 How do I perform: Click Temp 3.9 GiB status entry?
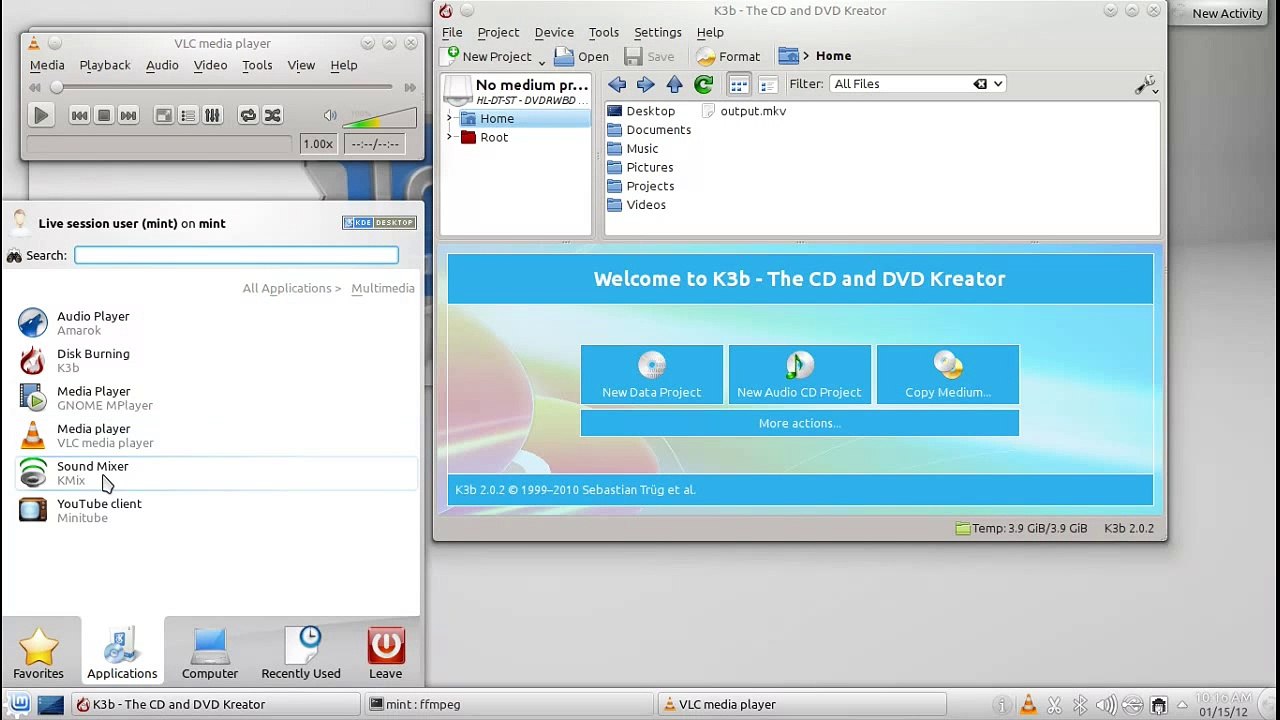click(1021, 528)
